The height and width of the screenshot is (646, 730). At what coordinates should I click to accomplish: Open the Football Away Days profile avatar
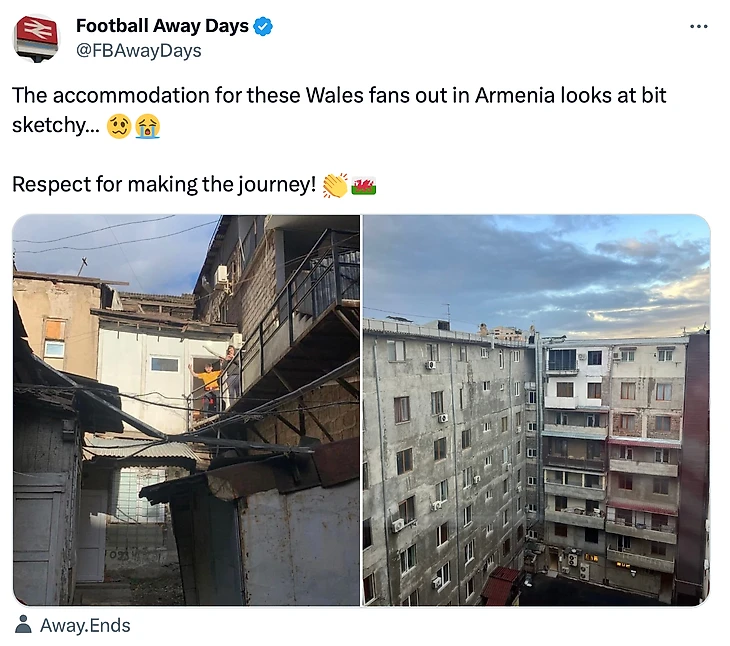pyautogui.click(x=36, y=38)
